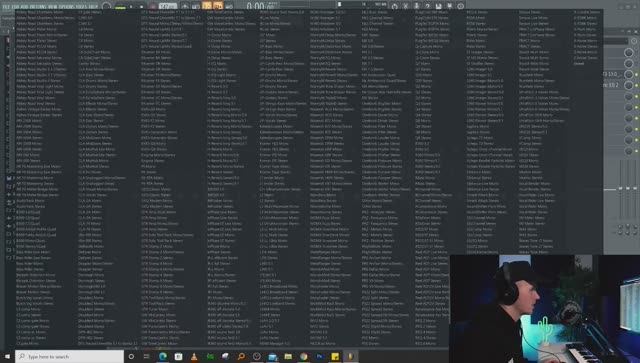
Task: Open the PATTERNS menu
Action: click(x=39, y=7)
